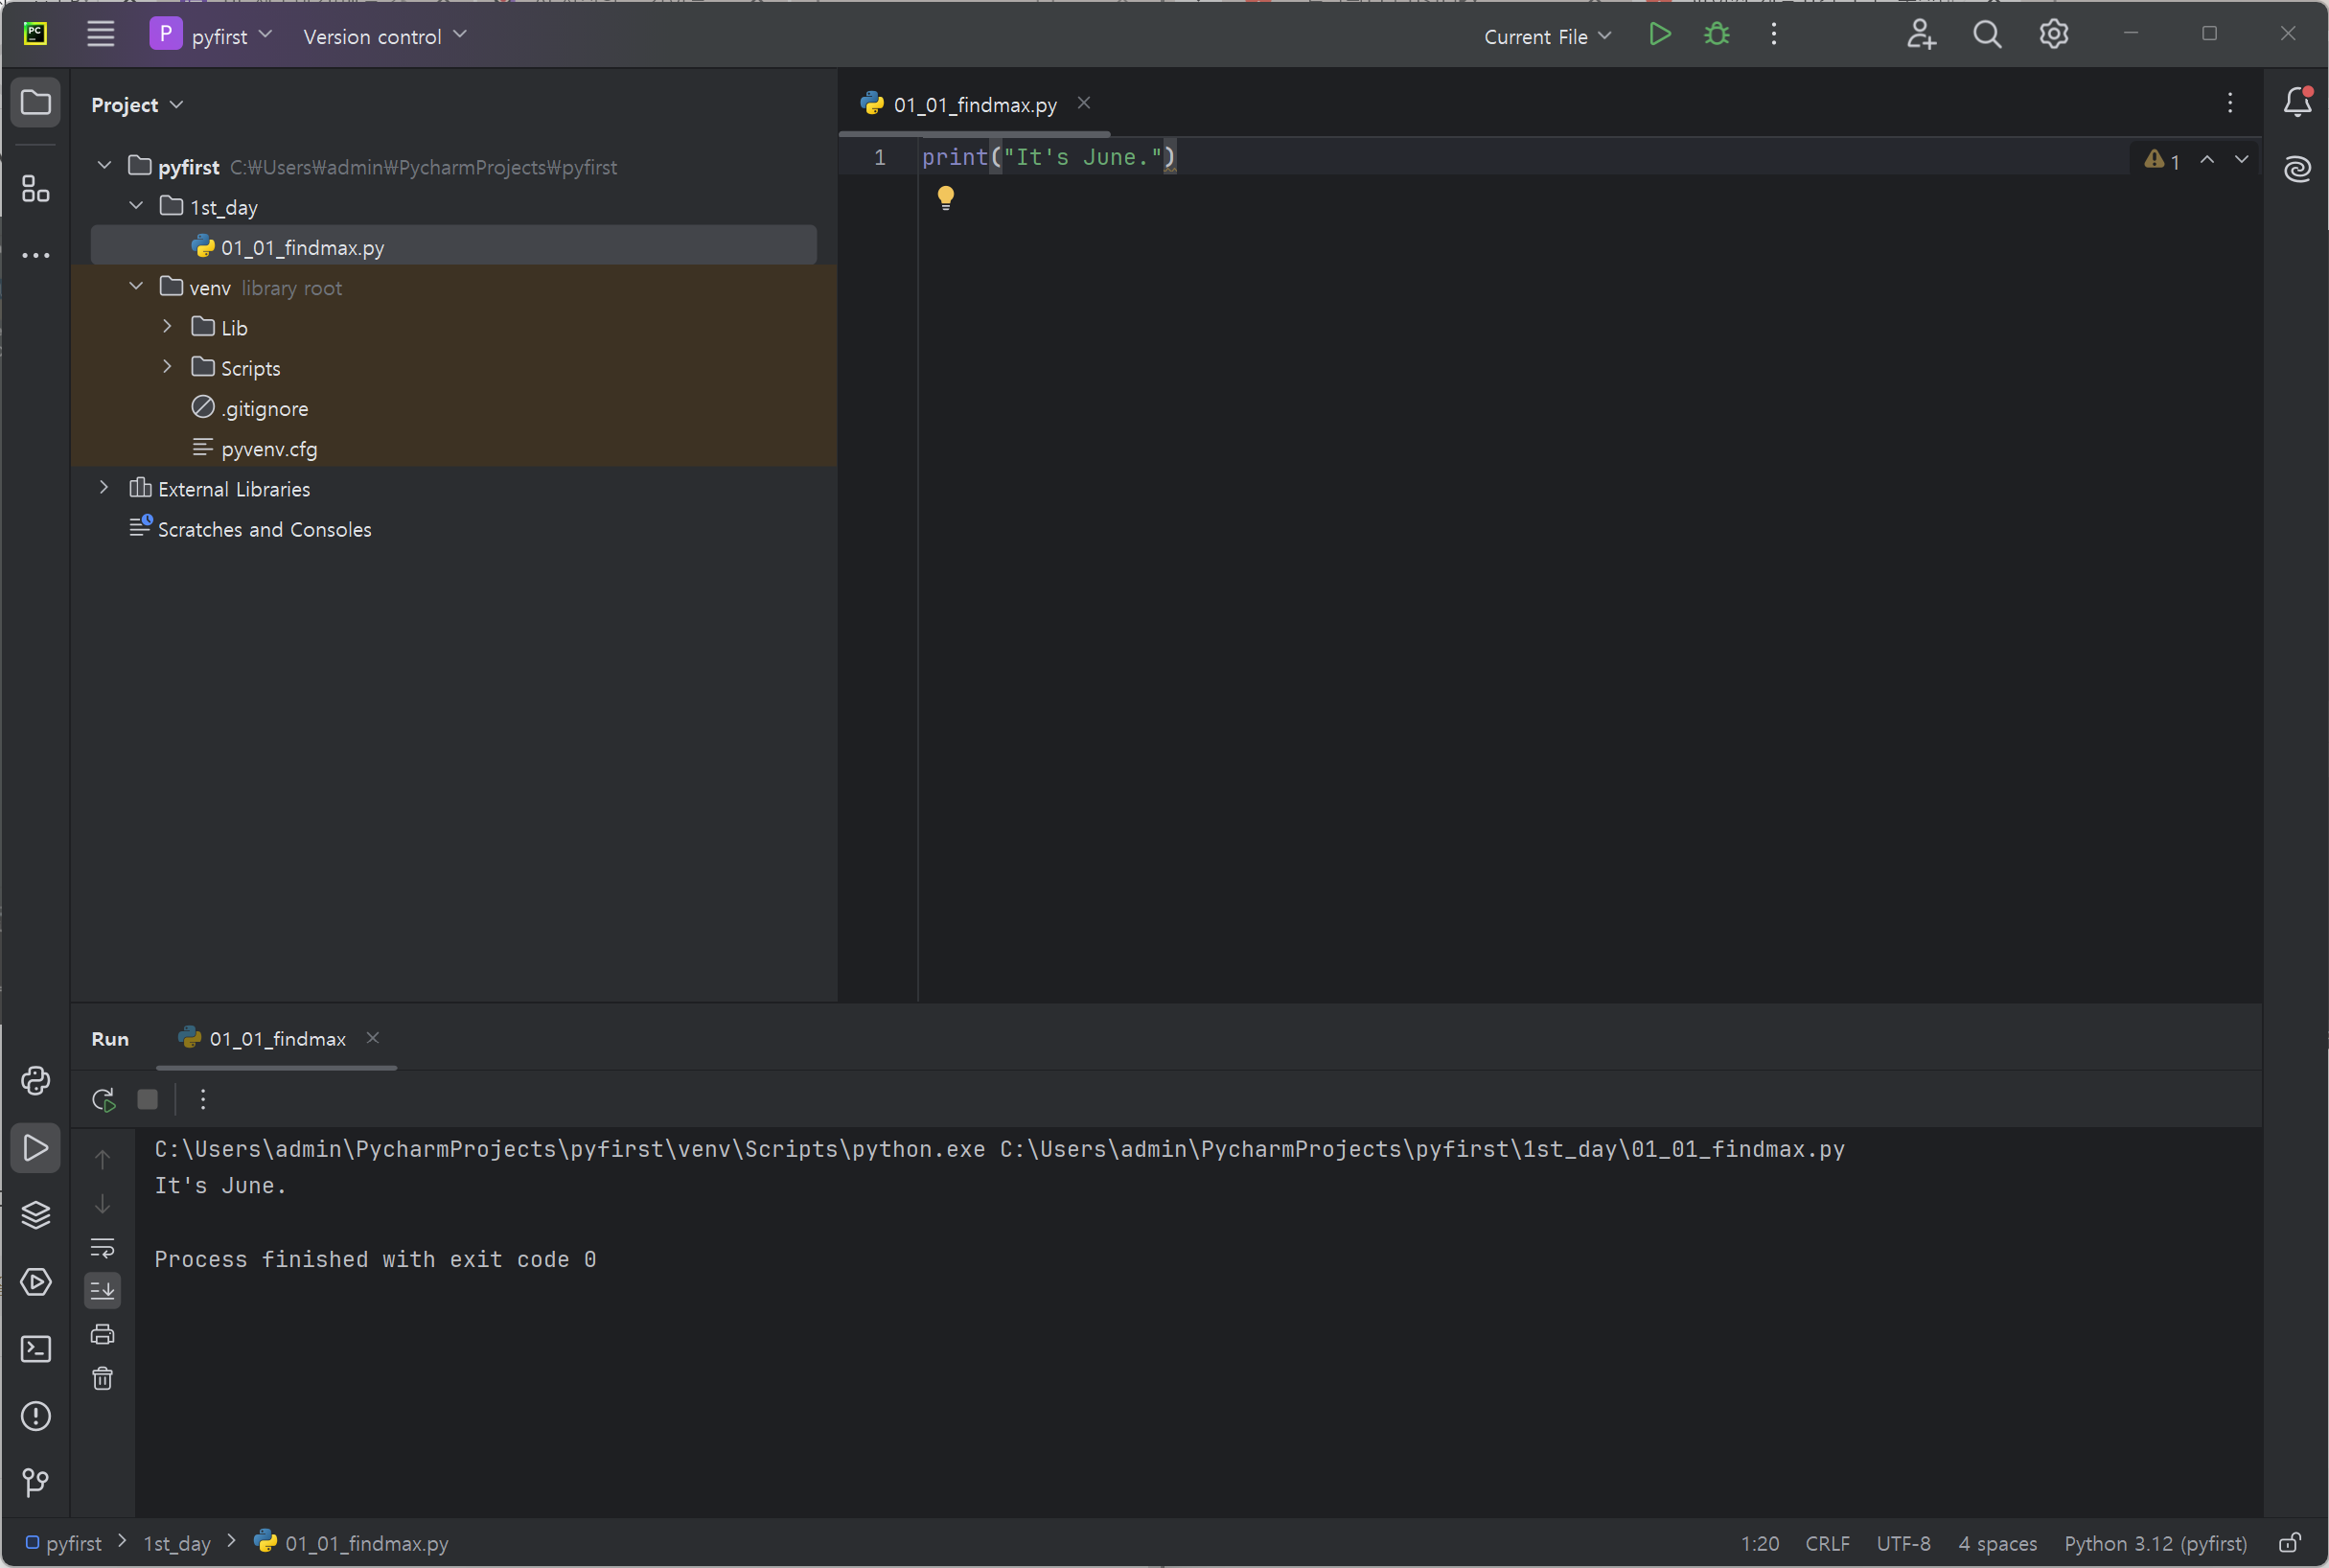The image size is (2329, 1568).
Task: Change the 4 spaces indent setting
Action: pyautogui.click(x=1997, y=1544)
